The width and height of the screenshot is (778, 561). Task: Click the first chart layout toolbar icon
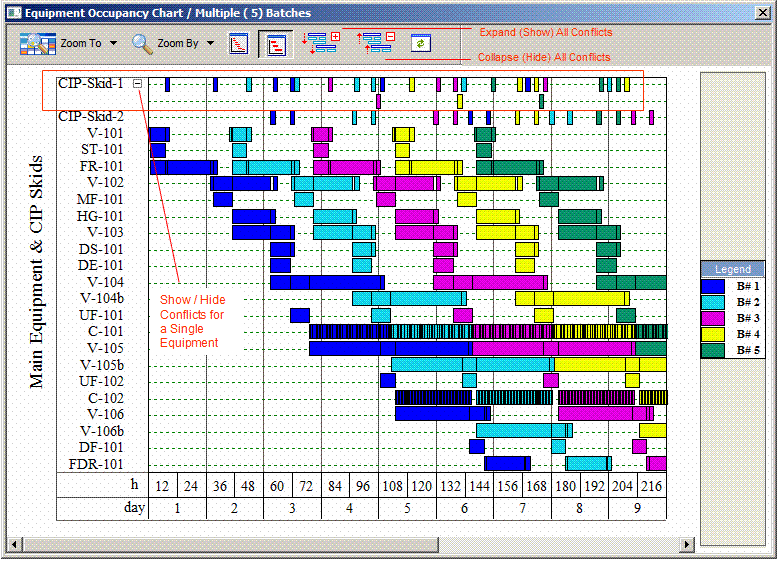coord(239,44)
